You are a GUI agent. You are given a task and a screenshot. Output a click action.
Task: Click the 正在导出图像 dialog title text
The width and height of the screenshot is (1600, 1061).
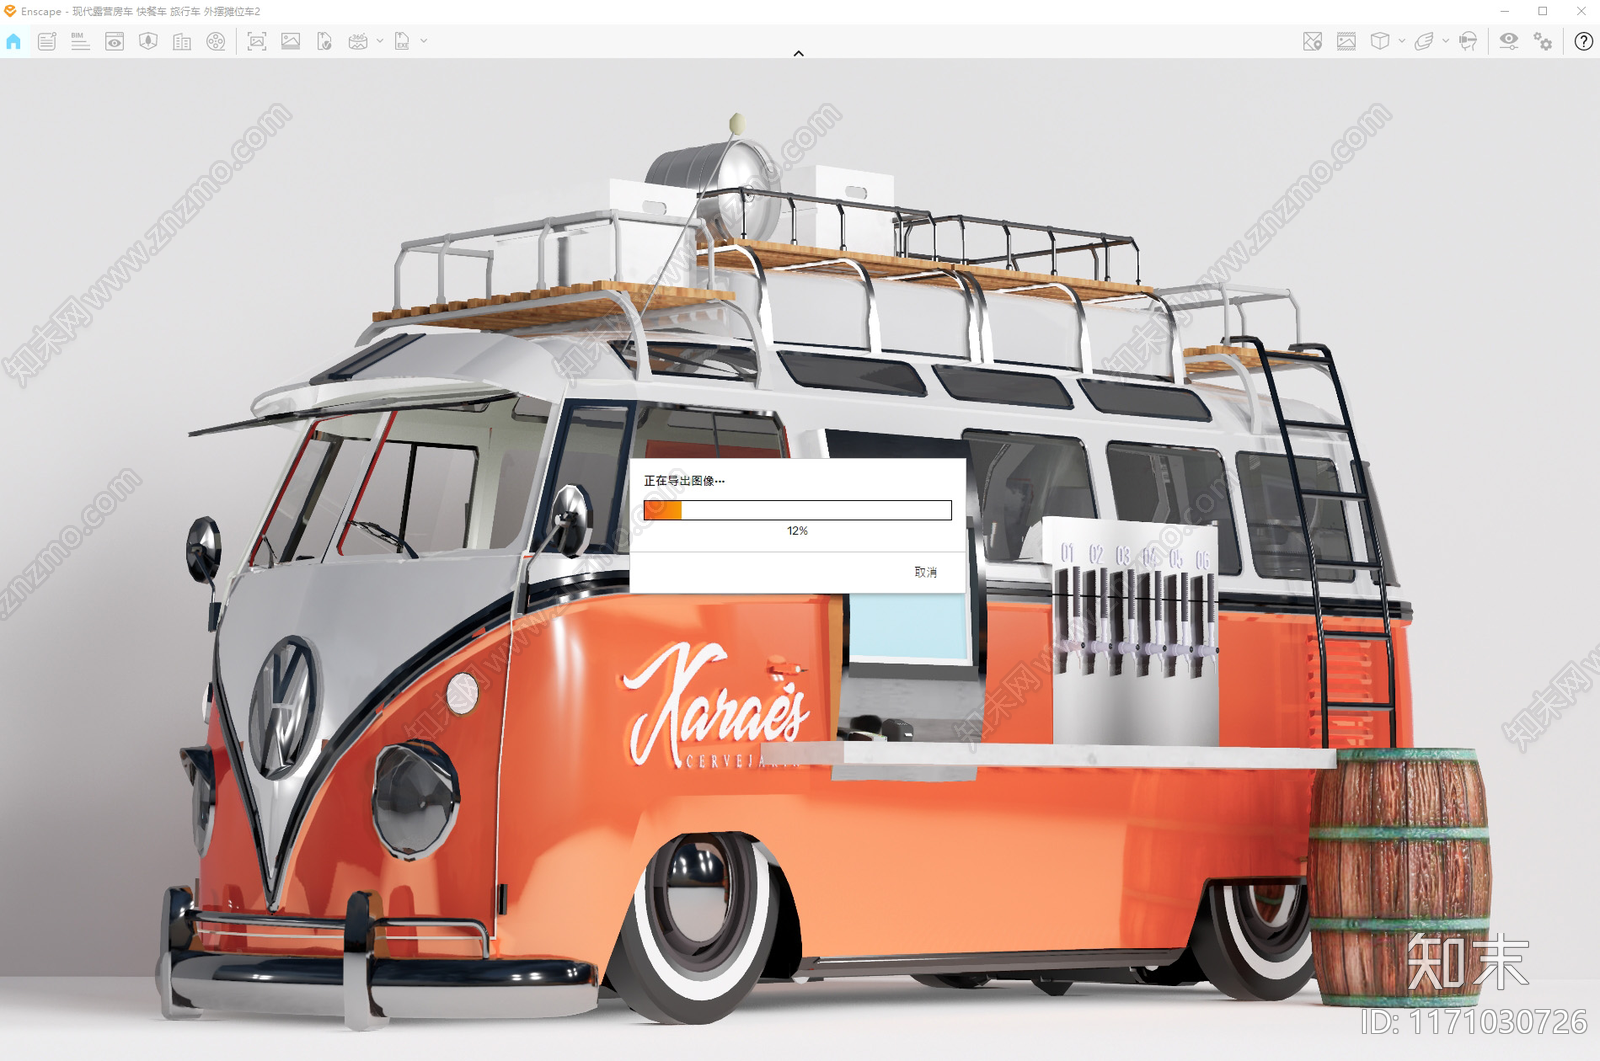684,481
